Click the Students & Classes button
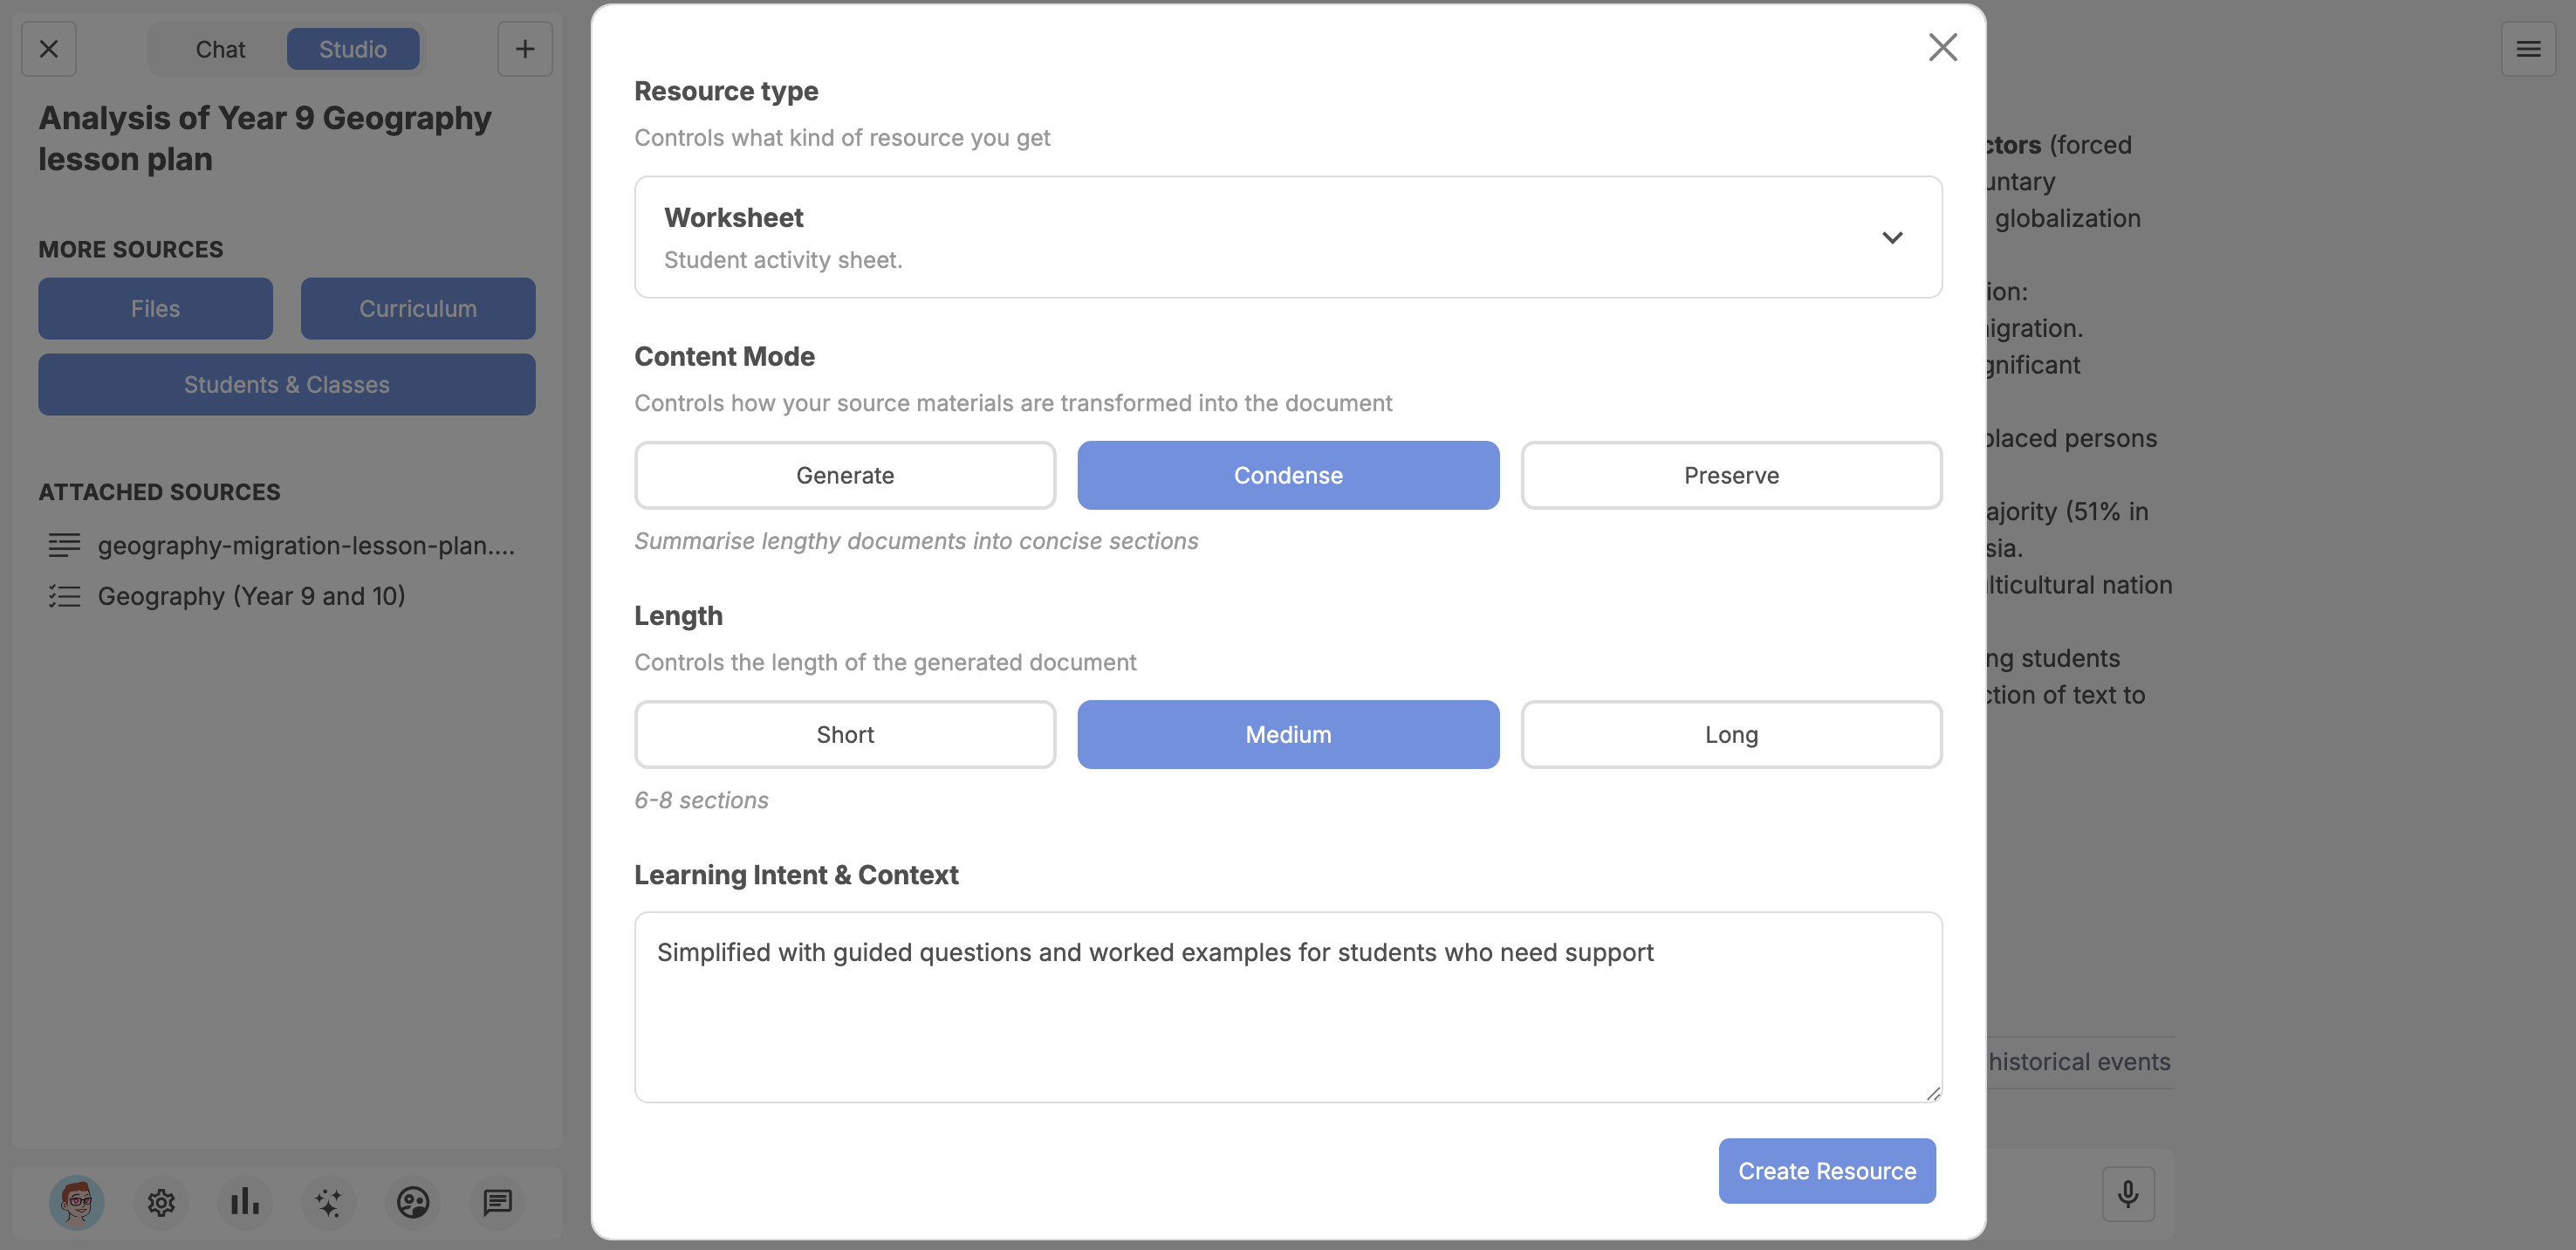 tap(286, 384)
